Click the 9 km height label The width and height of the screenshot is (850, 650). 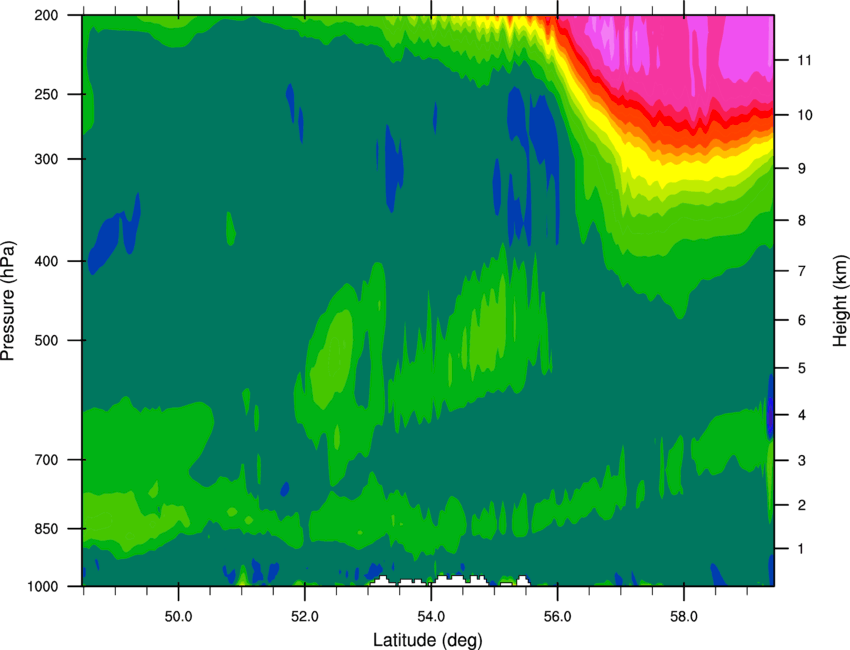pos(801,168)
